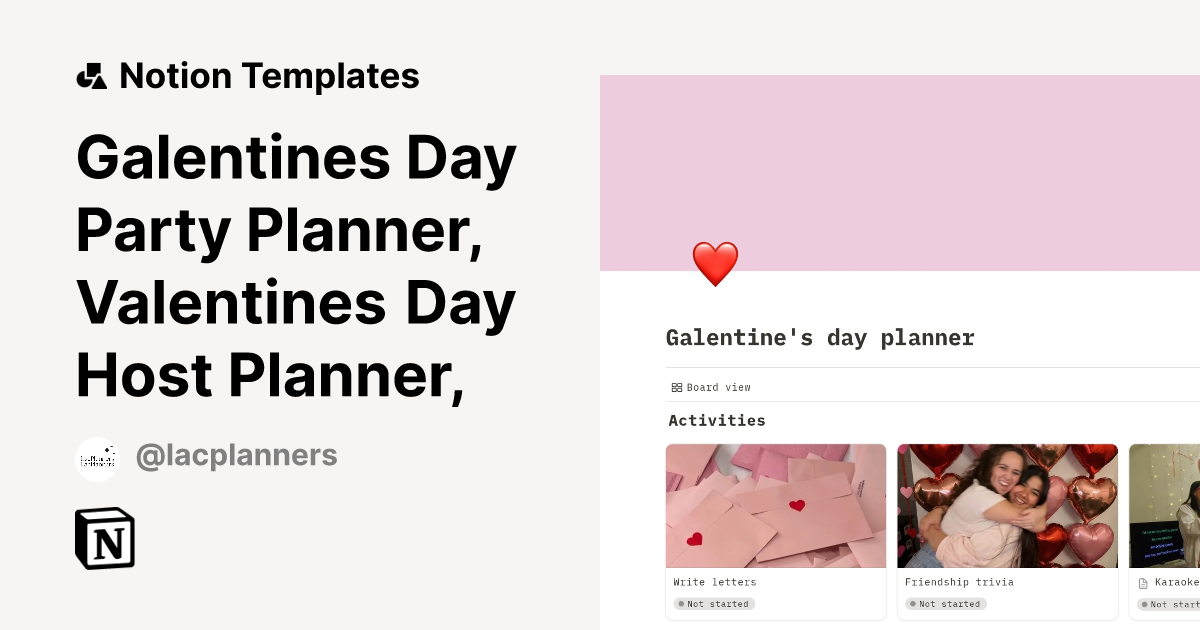Image resolution: width=1200 pixels, height=630 pixels.
Task: Select the Notion Templates site icon
Action: (x=91, y=75)
